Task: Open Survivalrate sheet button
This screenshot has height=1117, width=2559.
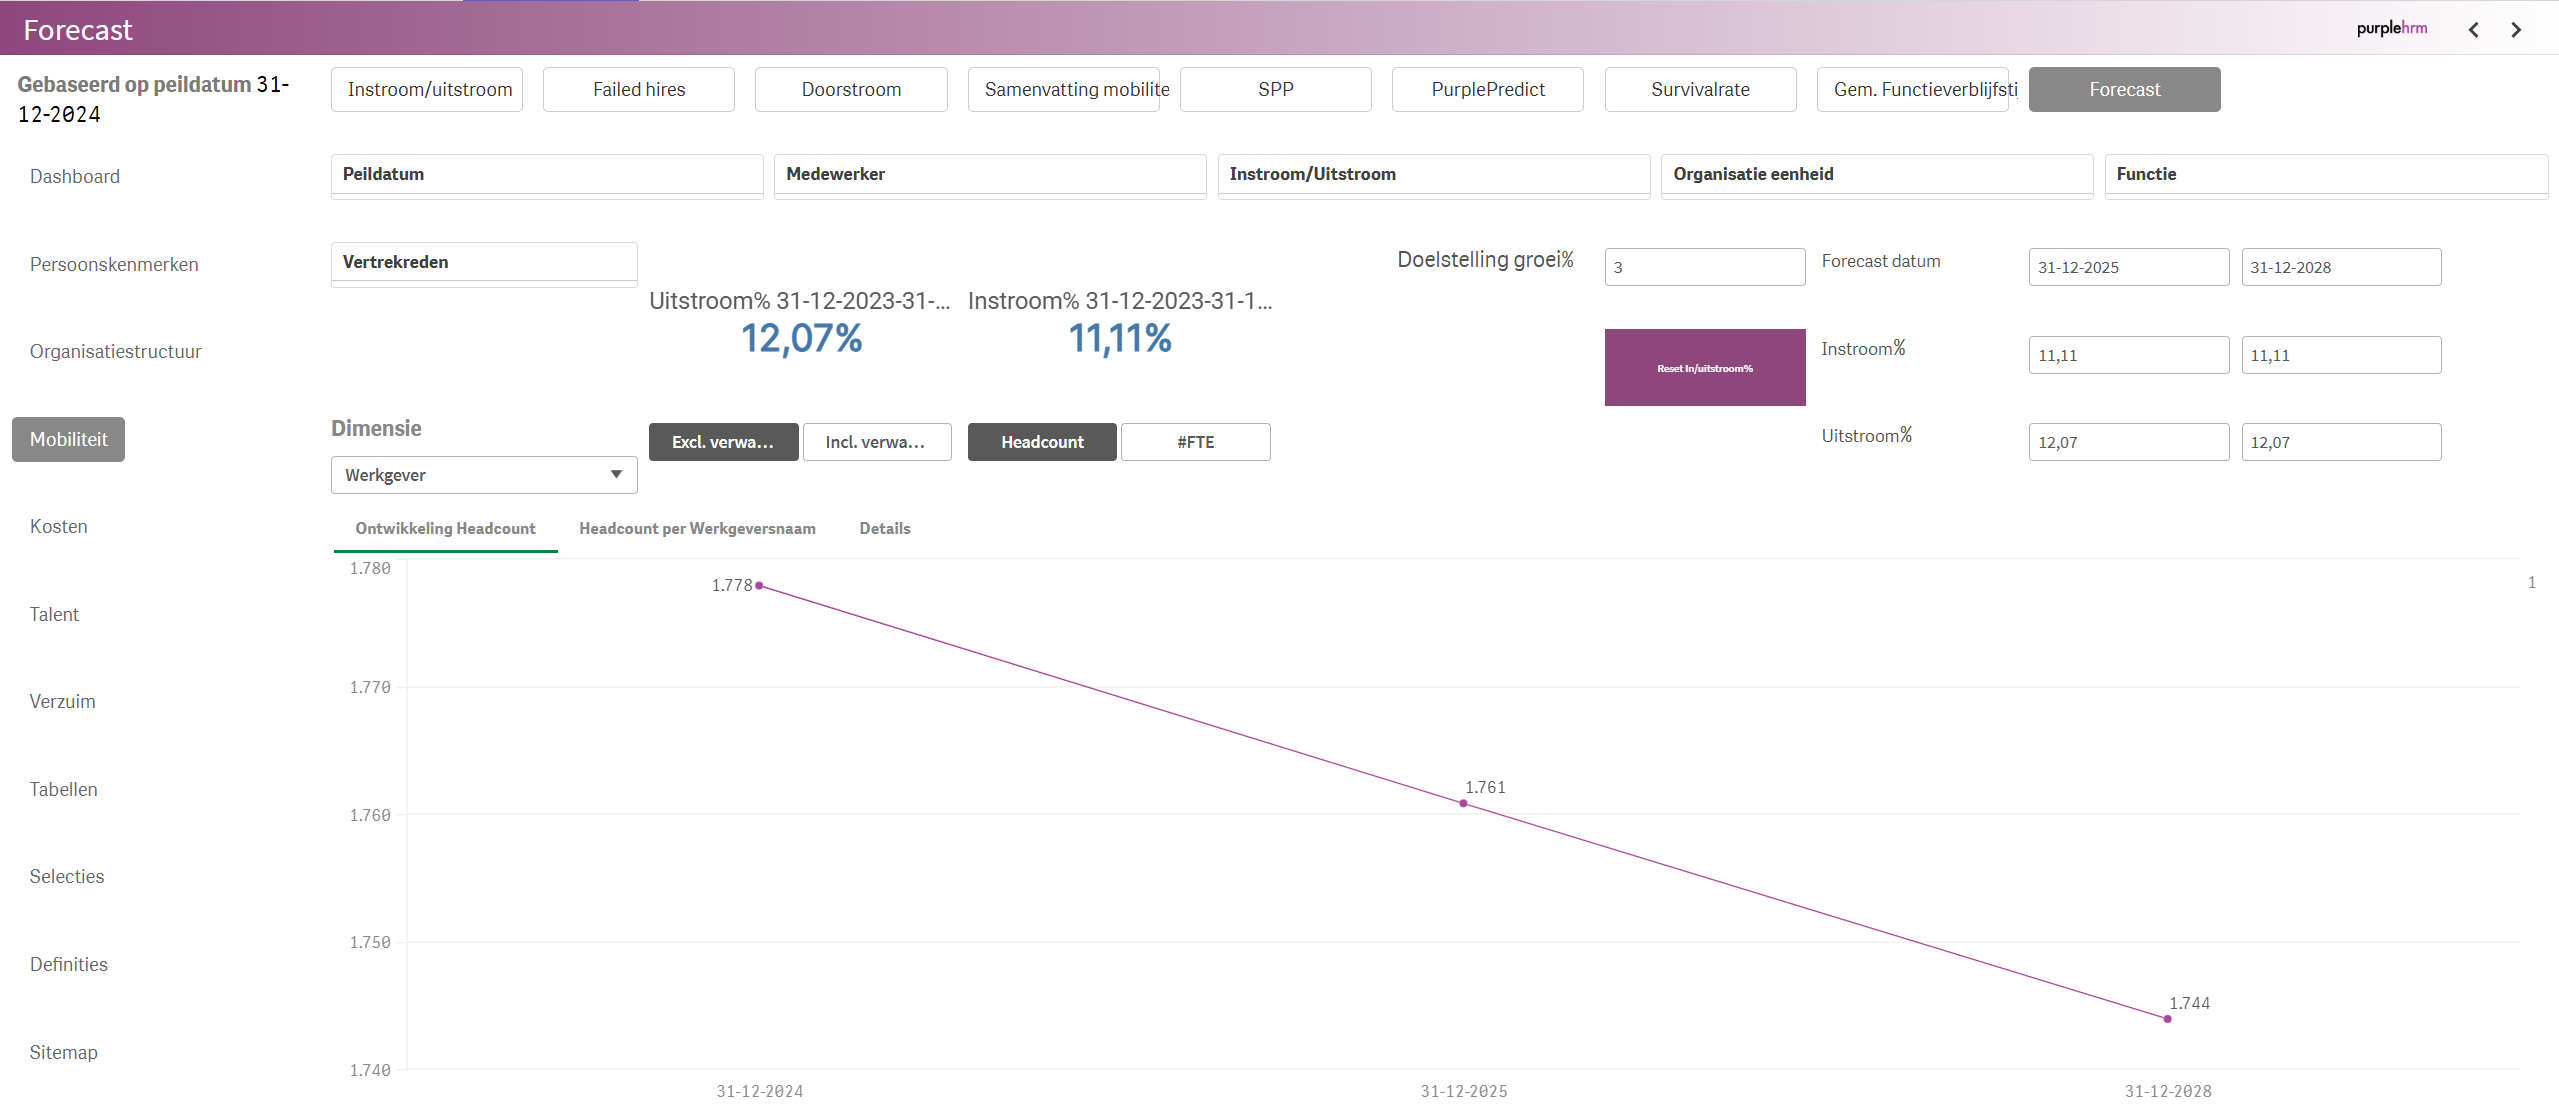Action: click(x=1700, y=90)
